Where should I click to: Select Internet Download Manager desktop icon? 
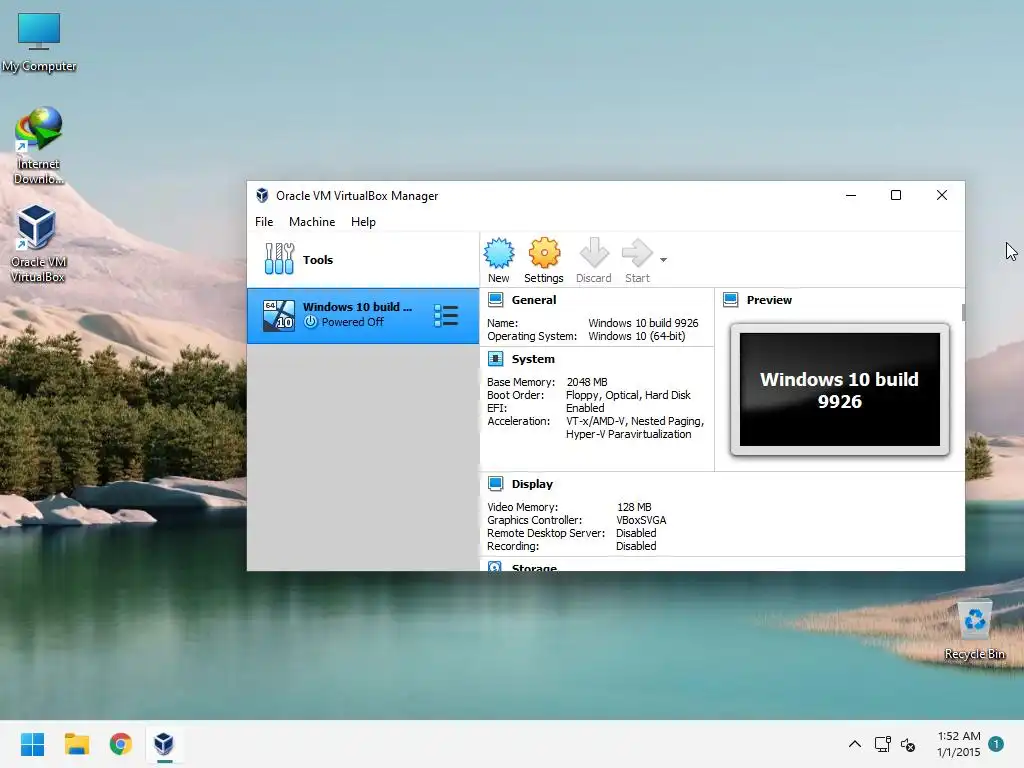[39, 146]
